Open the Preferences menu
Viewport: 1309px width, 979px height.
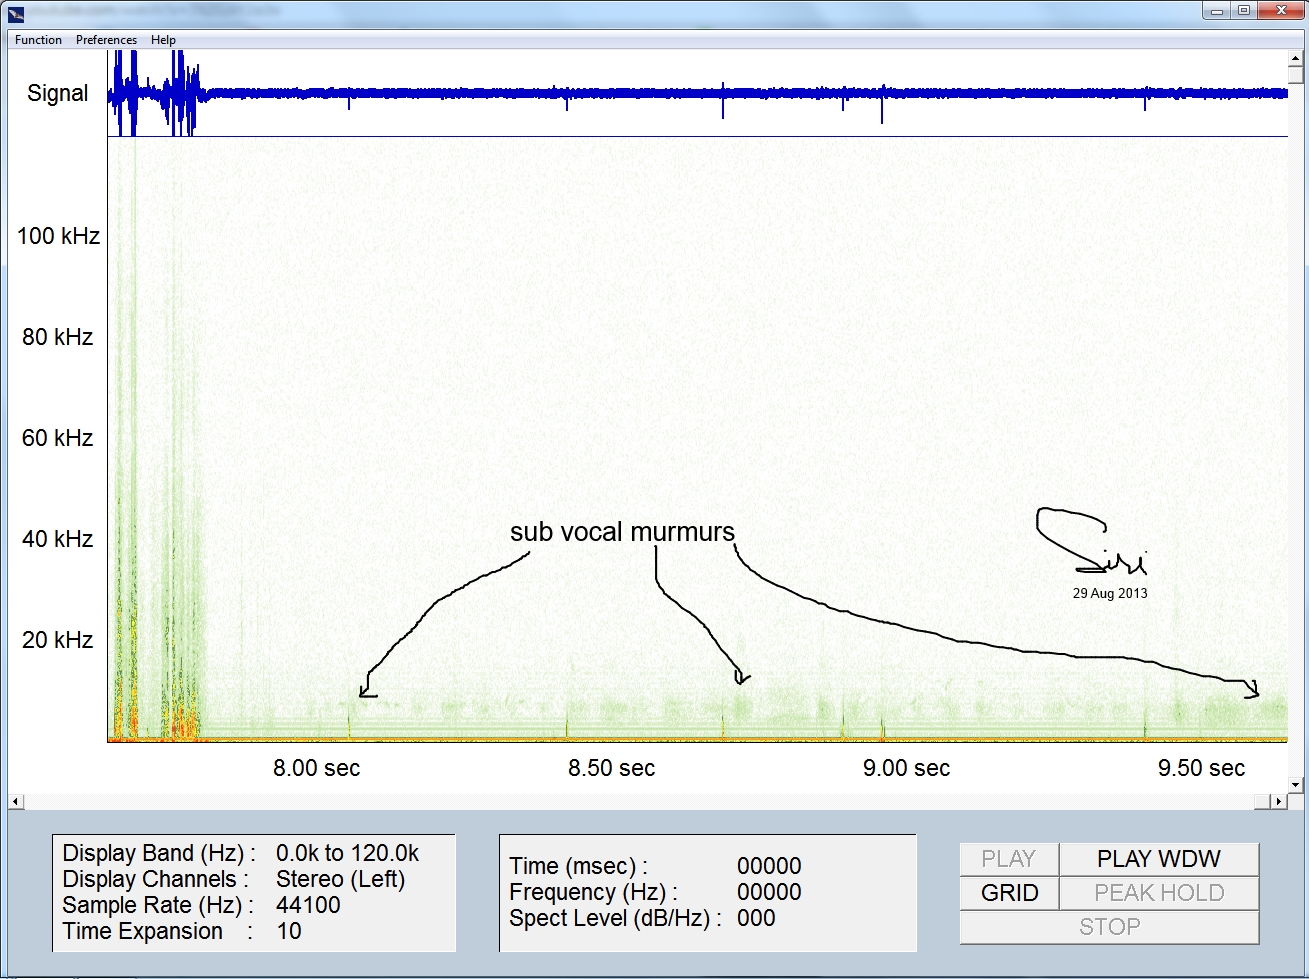point(106,40)
